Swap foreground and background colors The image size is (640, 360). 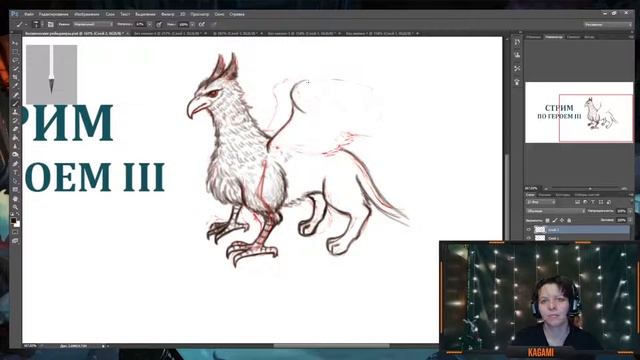(18, 214)
